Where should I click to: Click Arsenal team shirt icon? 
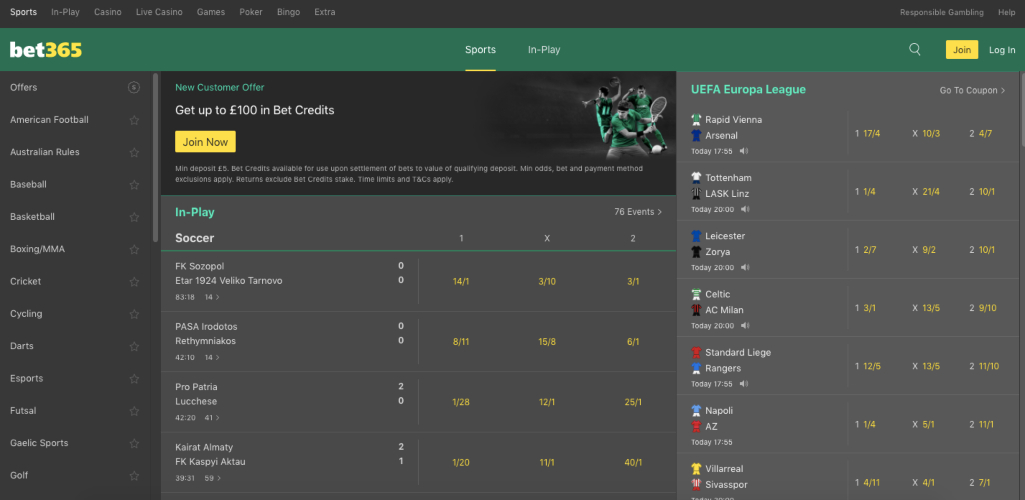coord(696,135)
